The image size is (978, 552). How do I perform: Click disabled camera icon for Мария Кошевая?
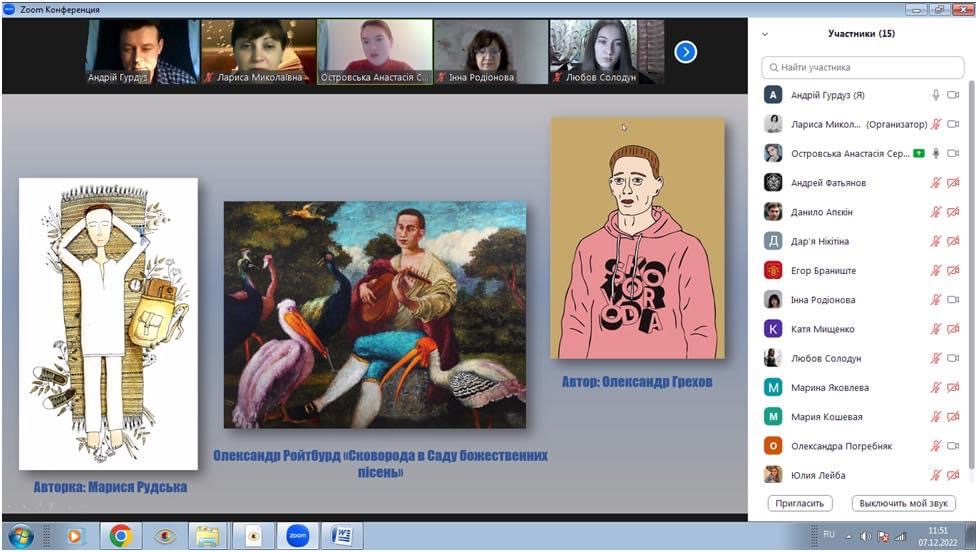(x=953, y=417)
